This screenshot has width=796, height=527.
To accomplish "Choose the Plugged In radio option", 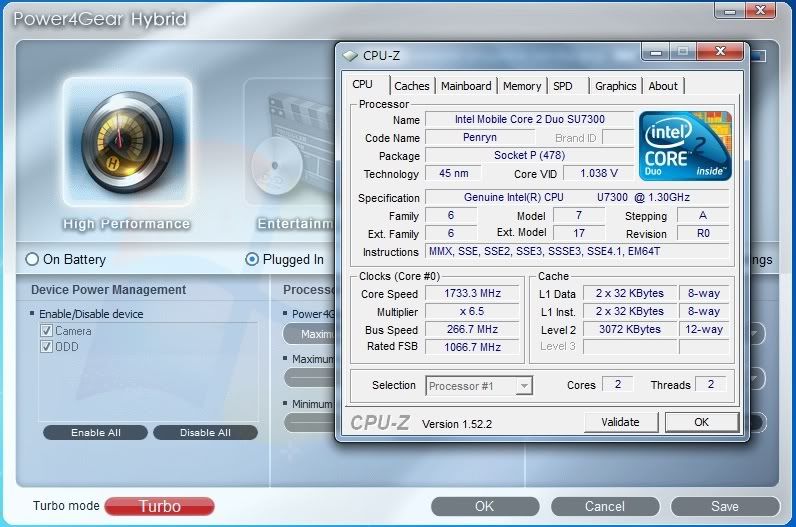I will (252, 259).
